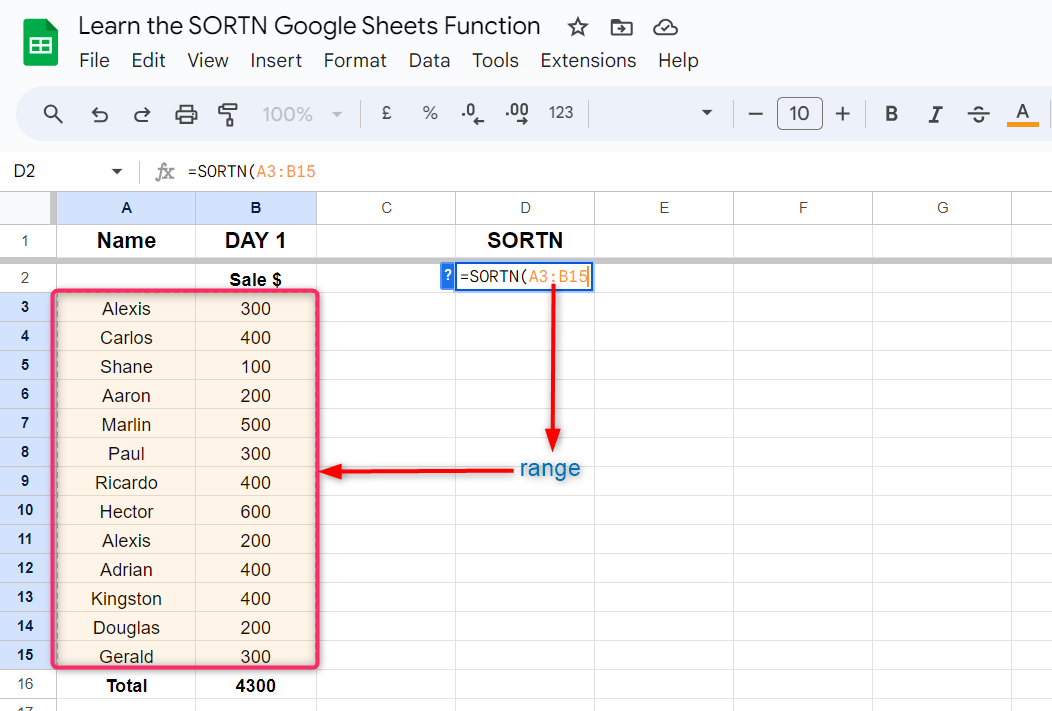
Task: Open the text color picker
Action: [1022, 114]
